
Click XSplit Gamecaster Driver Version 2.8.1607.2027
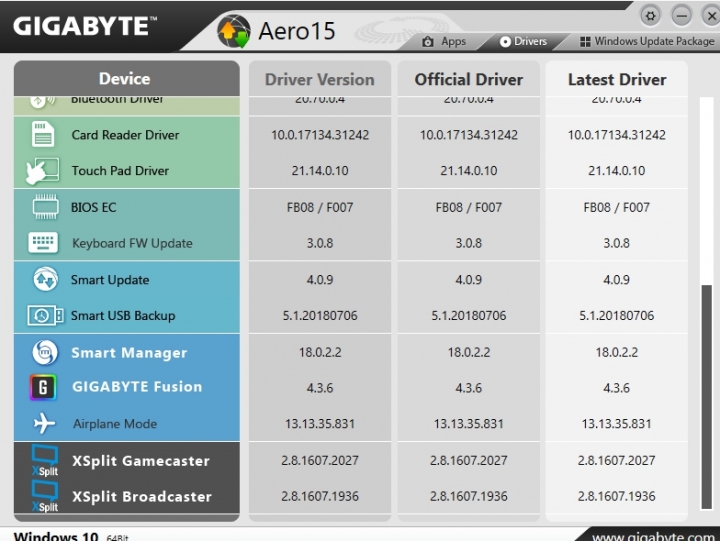[320, 461]
